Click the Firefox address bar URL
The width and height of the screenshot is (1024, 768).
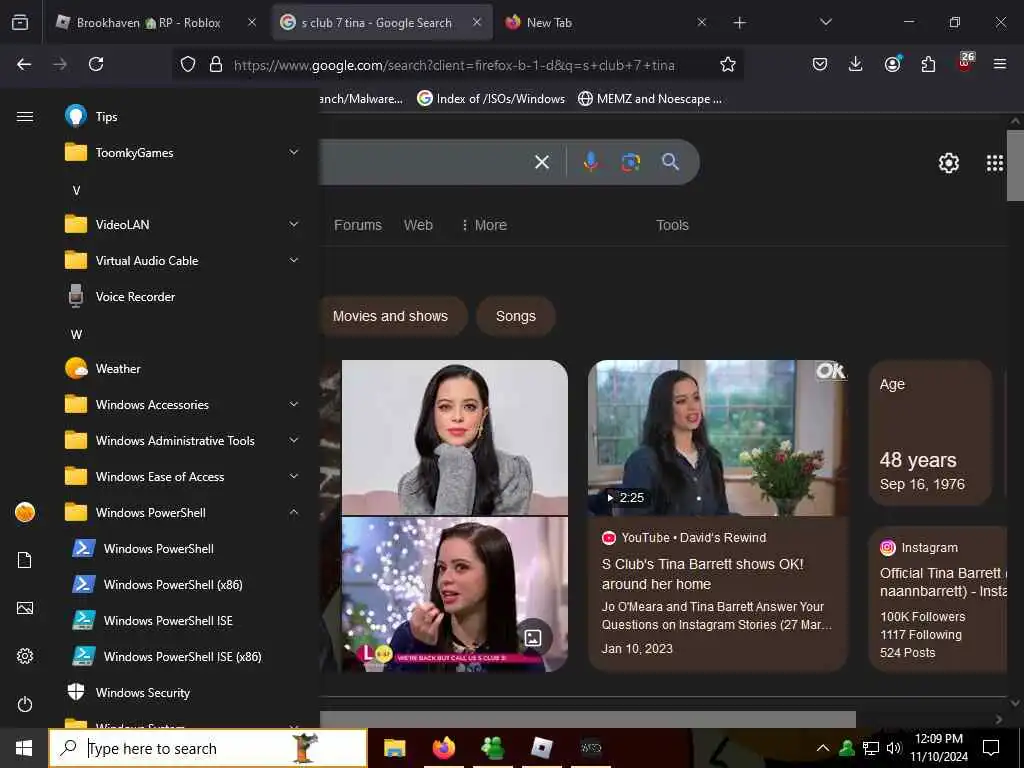(454, 65)
